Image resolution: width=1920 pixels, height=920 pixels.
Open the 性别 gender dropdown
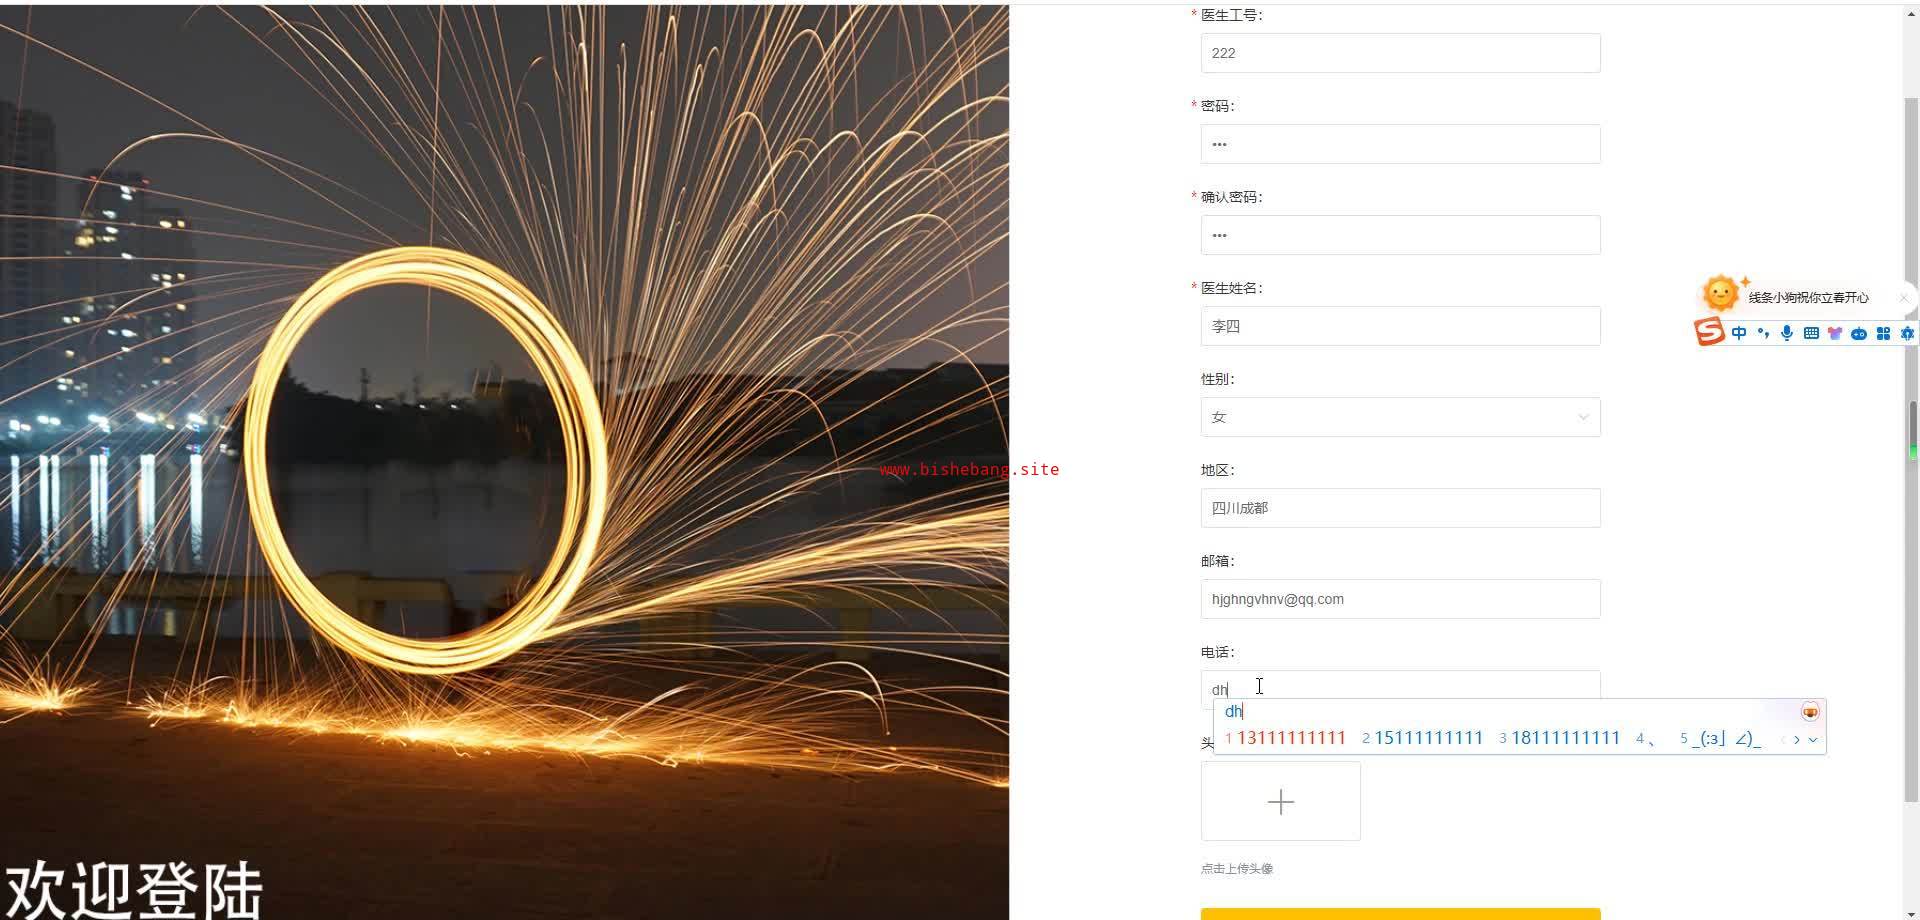tap(1400, 417)
